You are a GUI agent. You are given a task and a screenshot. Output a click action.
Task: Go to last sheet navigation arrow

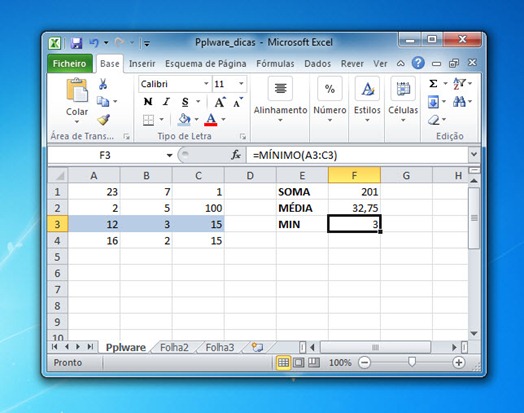[x=90, y=347]
